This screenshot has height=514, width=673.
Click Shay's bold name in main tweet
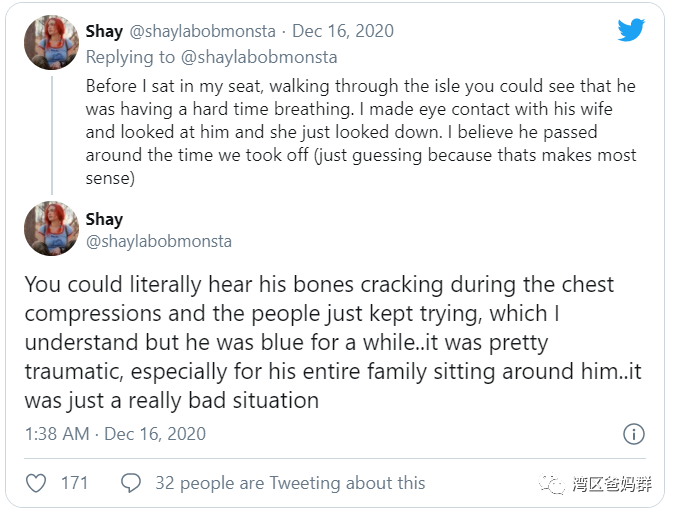(104, 218)
